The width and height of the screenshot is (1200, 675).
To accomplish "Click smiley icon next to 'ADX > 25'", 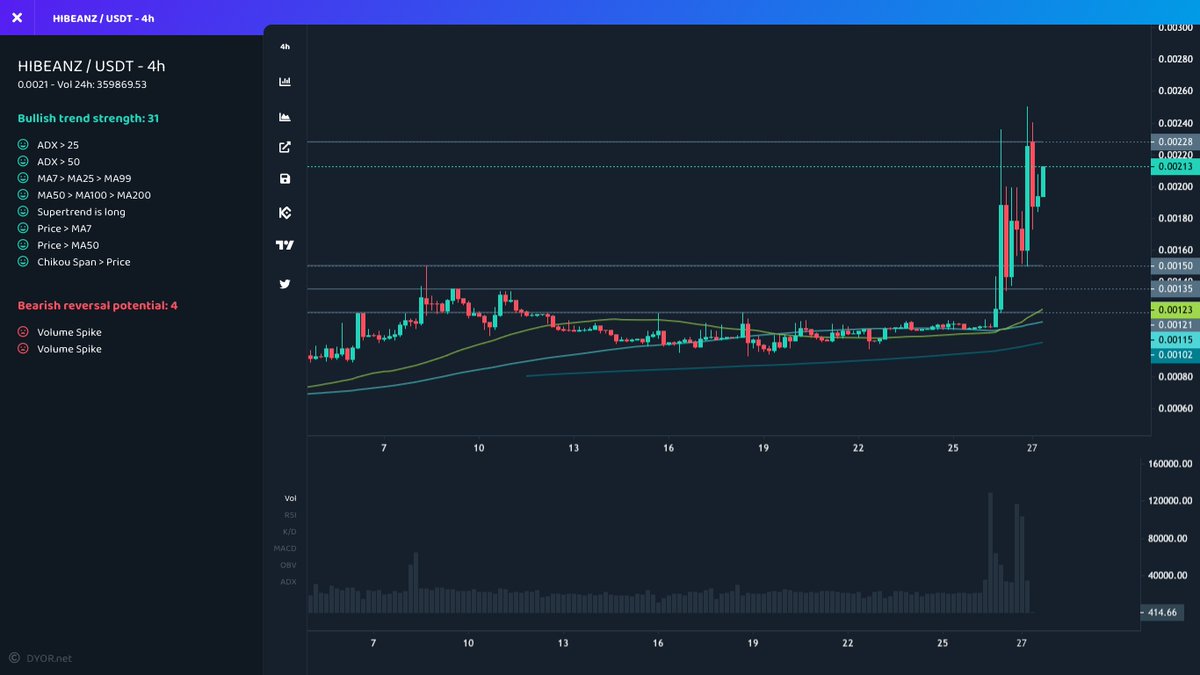I will 23,145.
